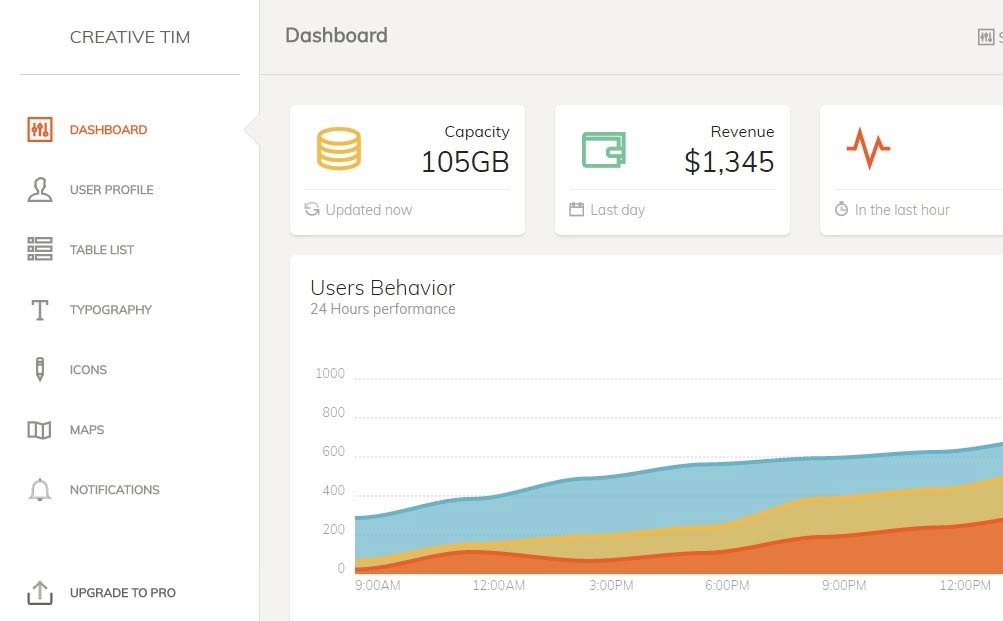
Task: Open the USER PROFILE menu item
Action: click(111, 190)
